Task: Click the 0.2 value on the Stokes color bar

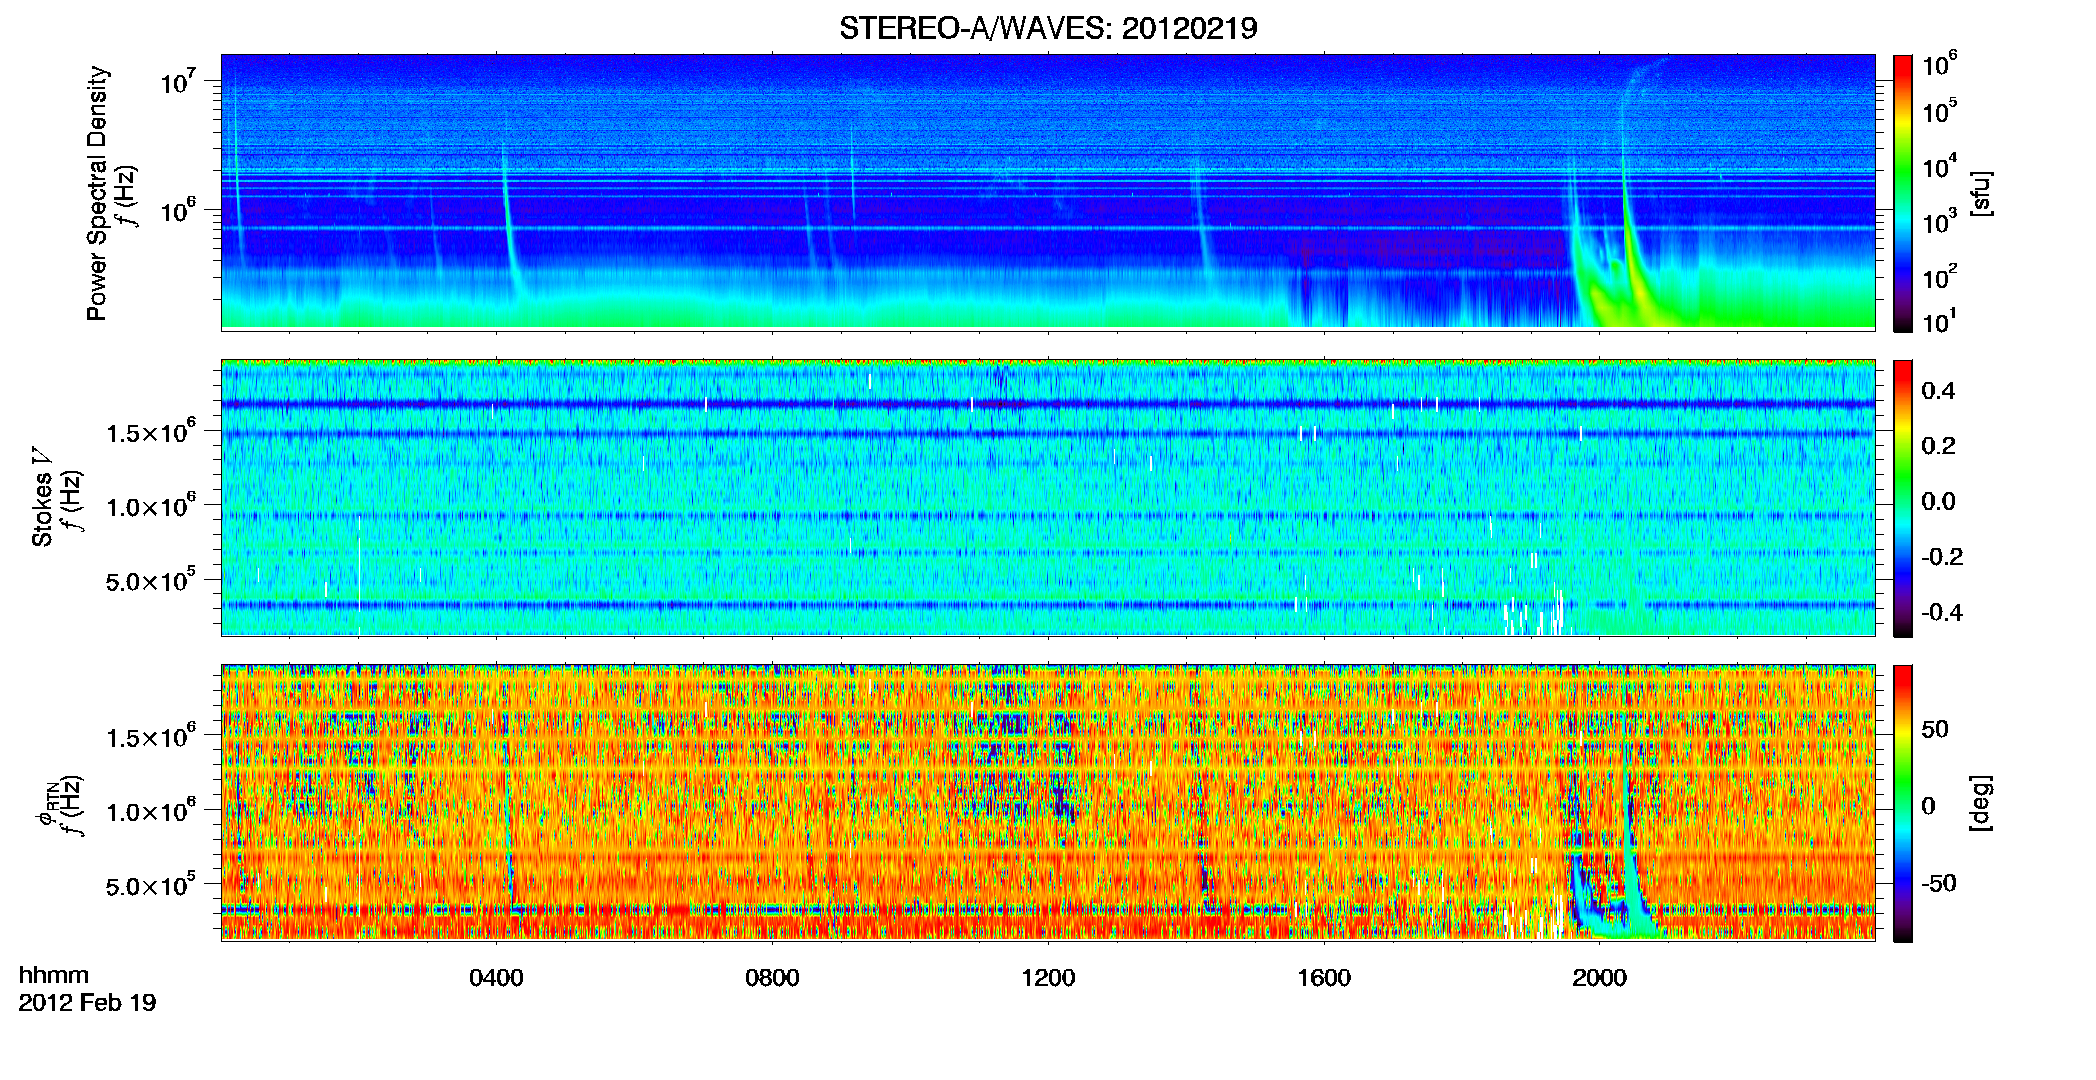Action: pos(1938,446)
